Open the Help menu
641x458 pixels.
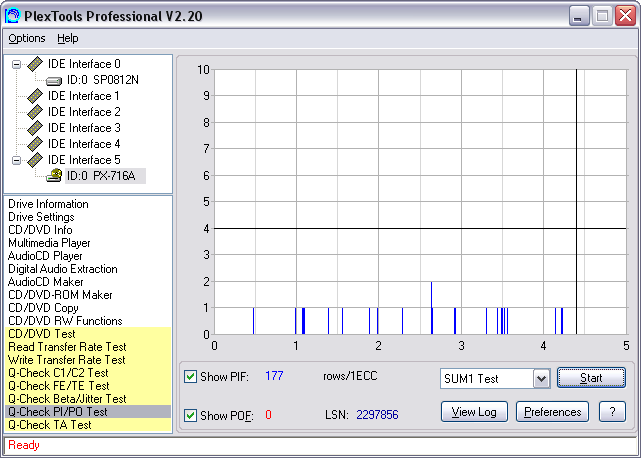click(x=67, y=38)
